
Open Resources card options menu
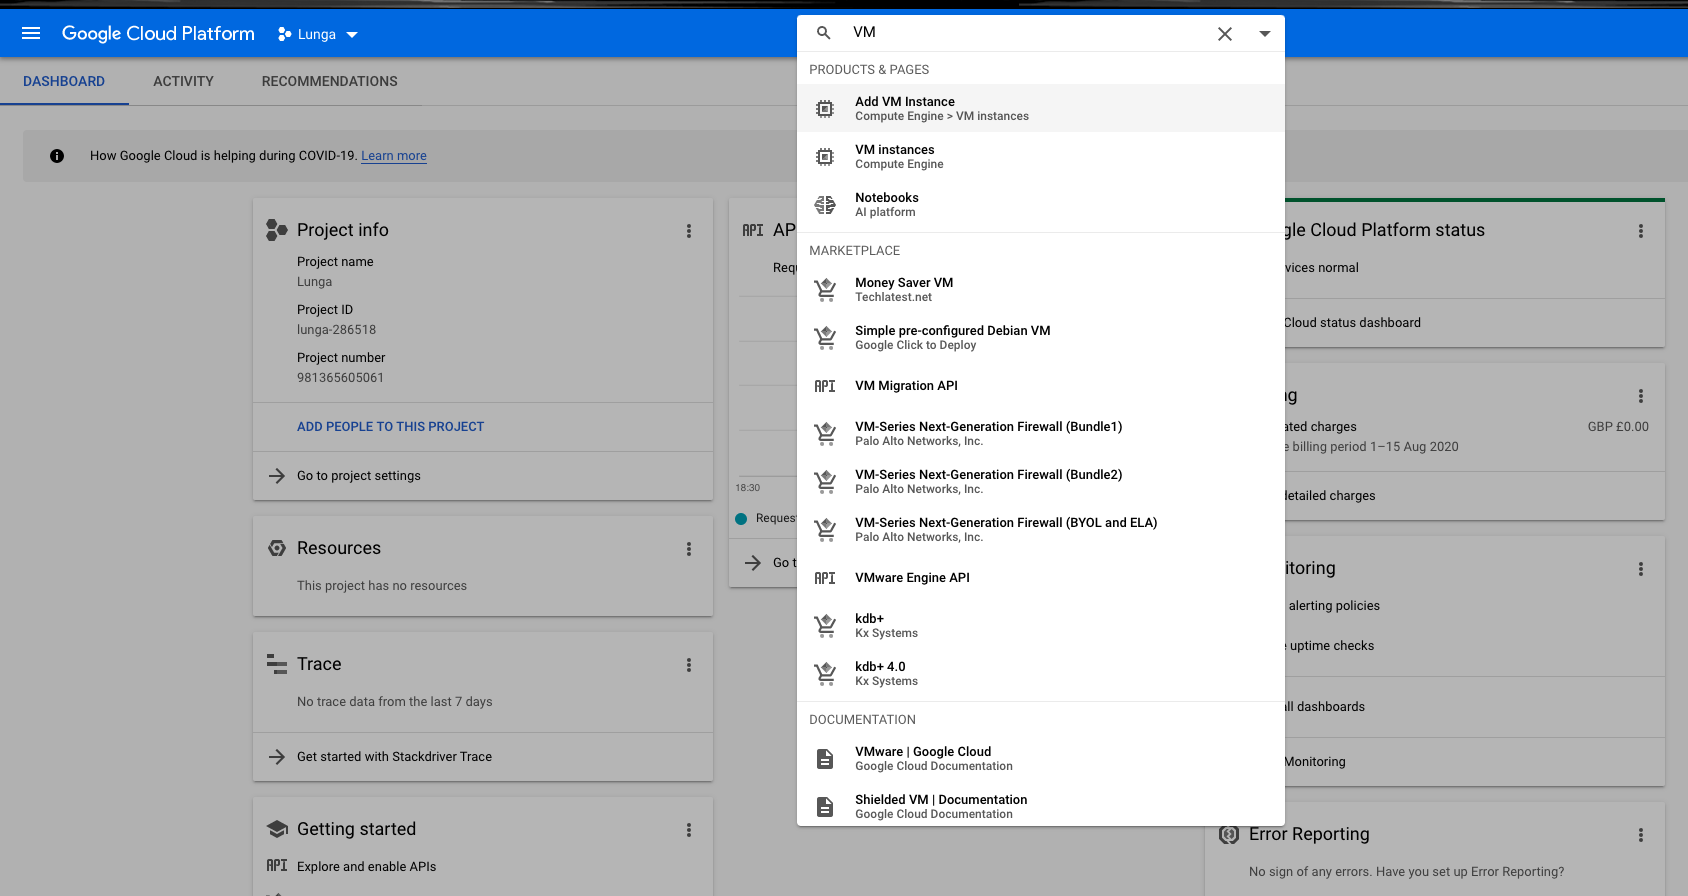click(x=689, y=549)
